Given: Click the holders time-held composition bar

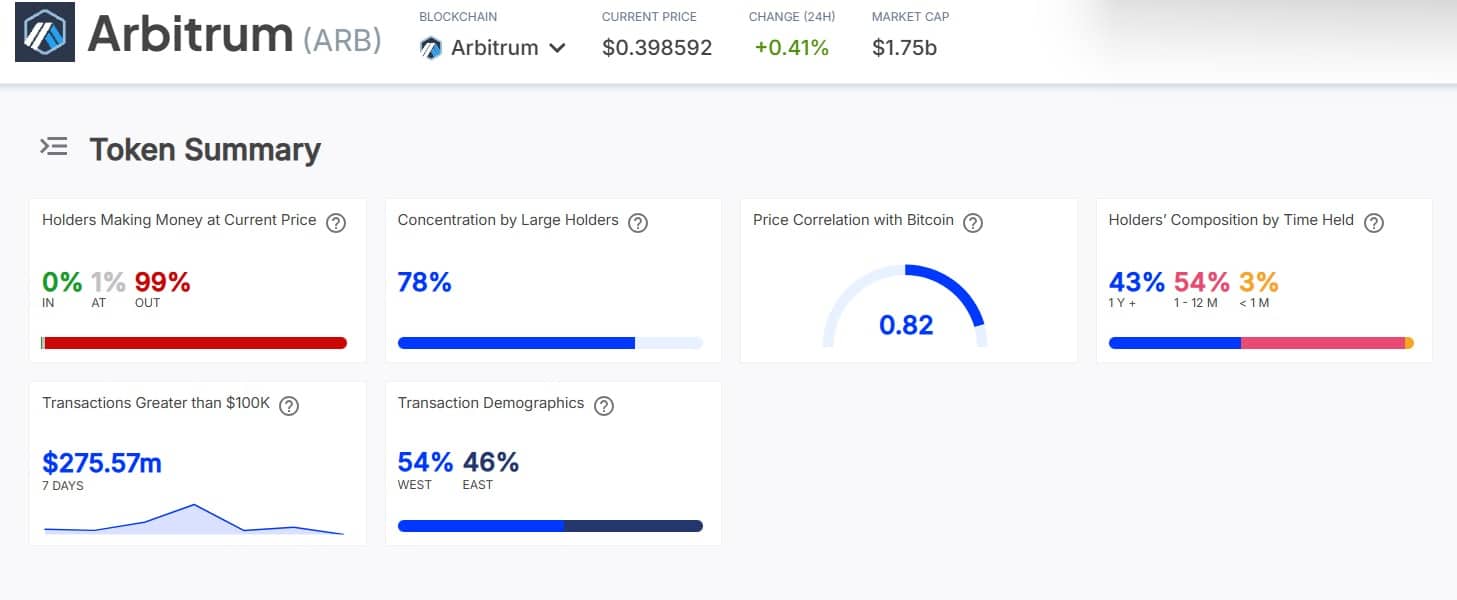Looking at the screenshot, I should [1261, 343].
